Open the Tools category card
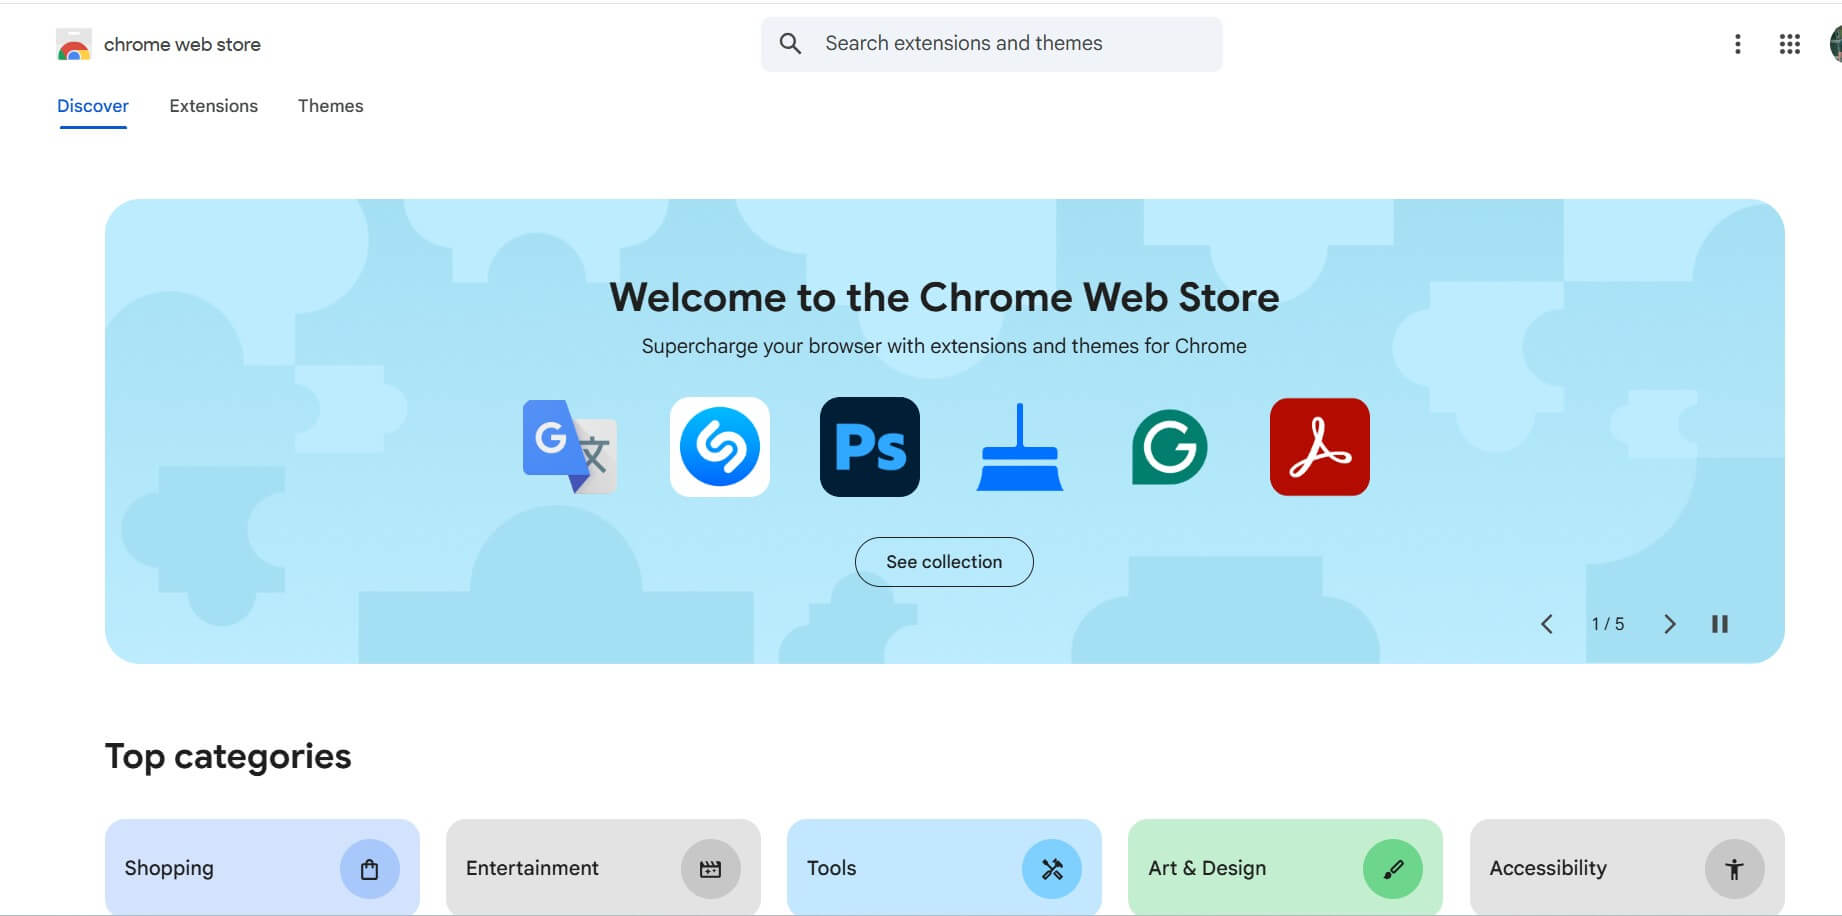 point(944,867)
